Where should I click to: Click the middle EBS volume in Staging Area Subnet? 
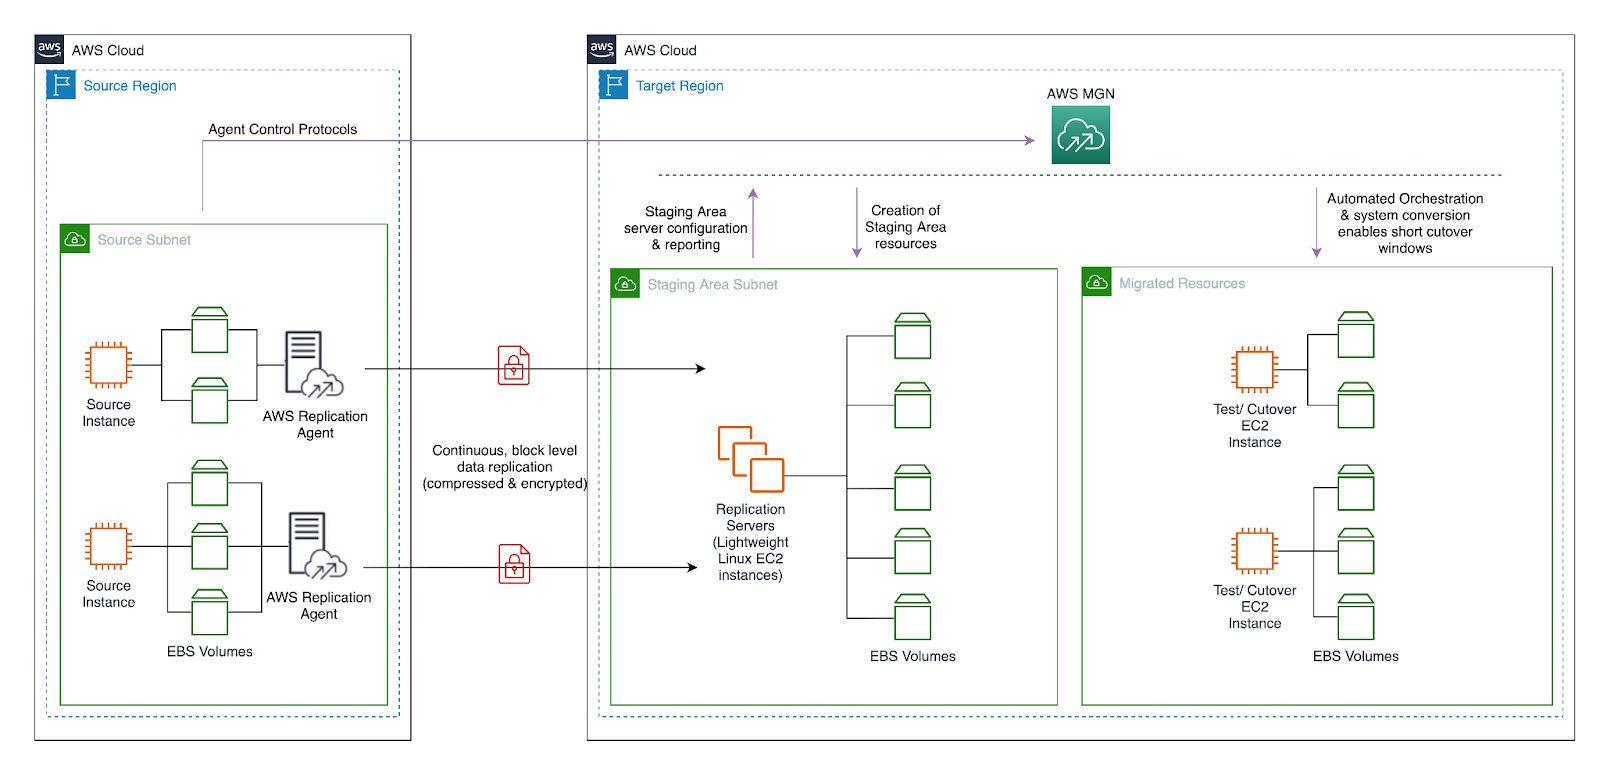pyautogui.click(x=913, y=488)
